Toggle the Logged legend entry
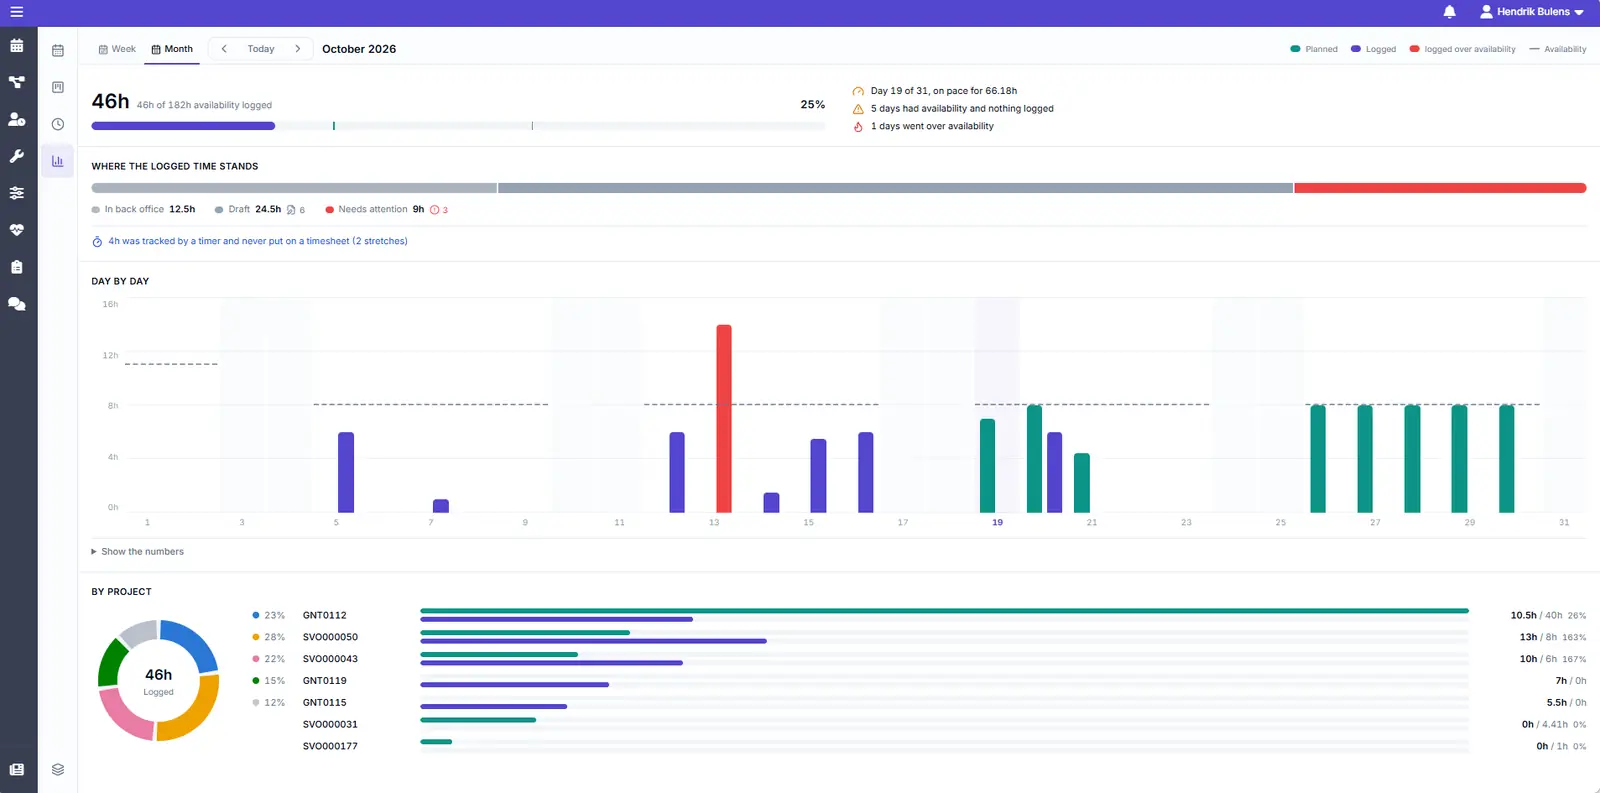 1373,49
